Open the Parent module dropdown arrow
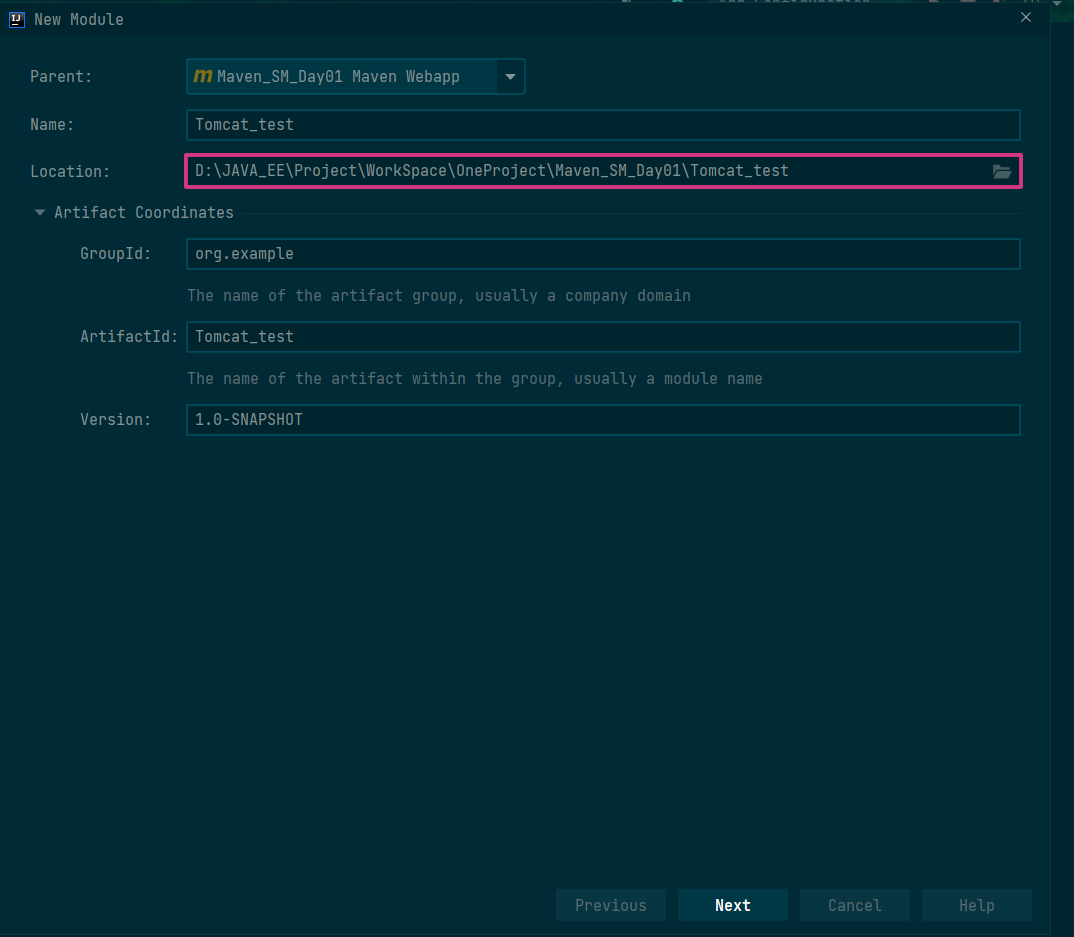 point(510,77)
